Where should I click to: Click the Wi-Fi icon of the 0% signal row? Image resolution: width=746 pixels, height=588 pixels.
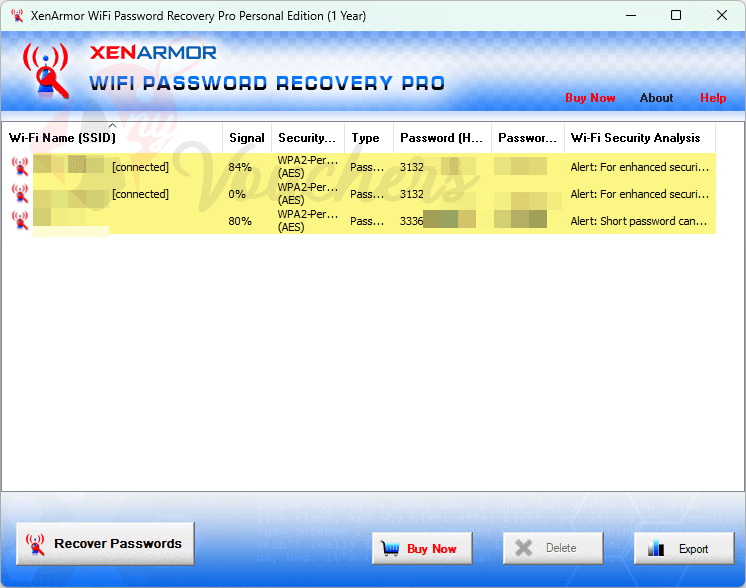(x=20, y=194)
